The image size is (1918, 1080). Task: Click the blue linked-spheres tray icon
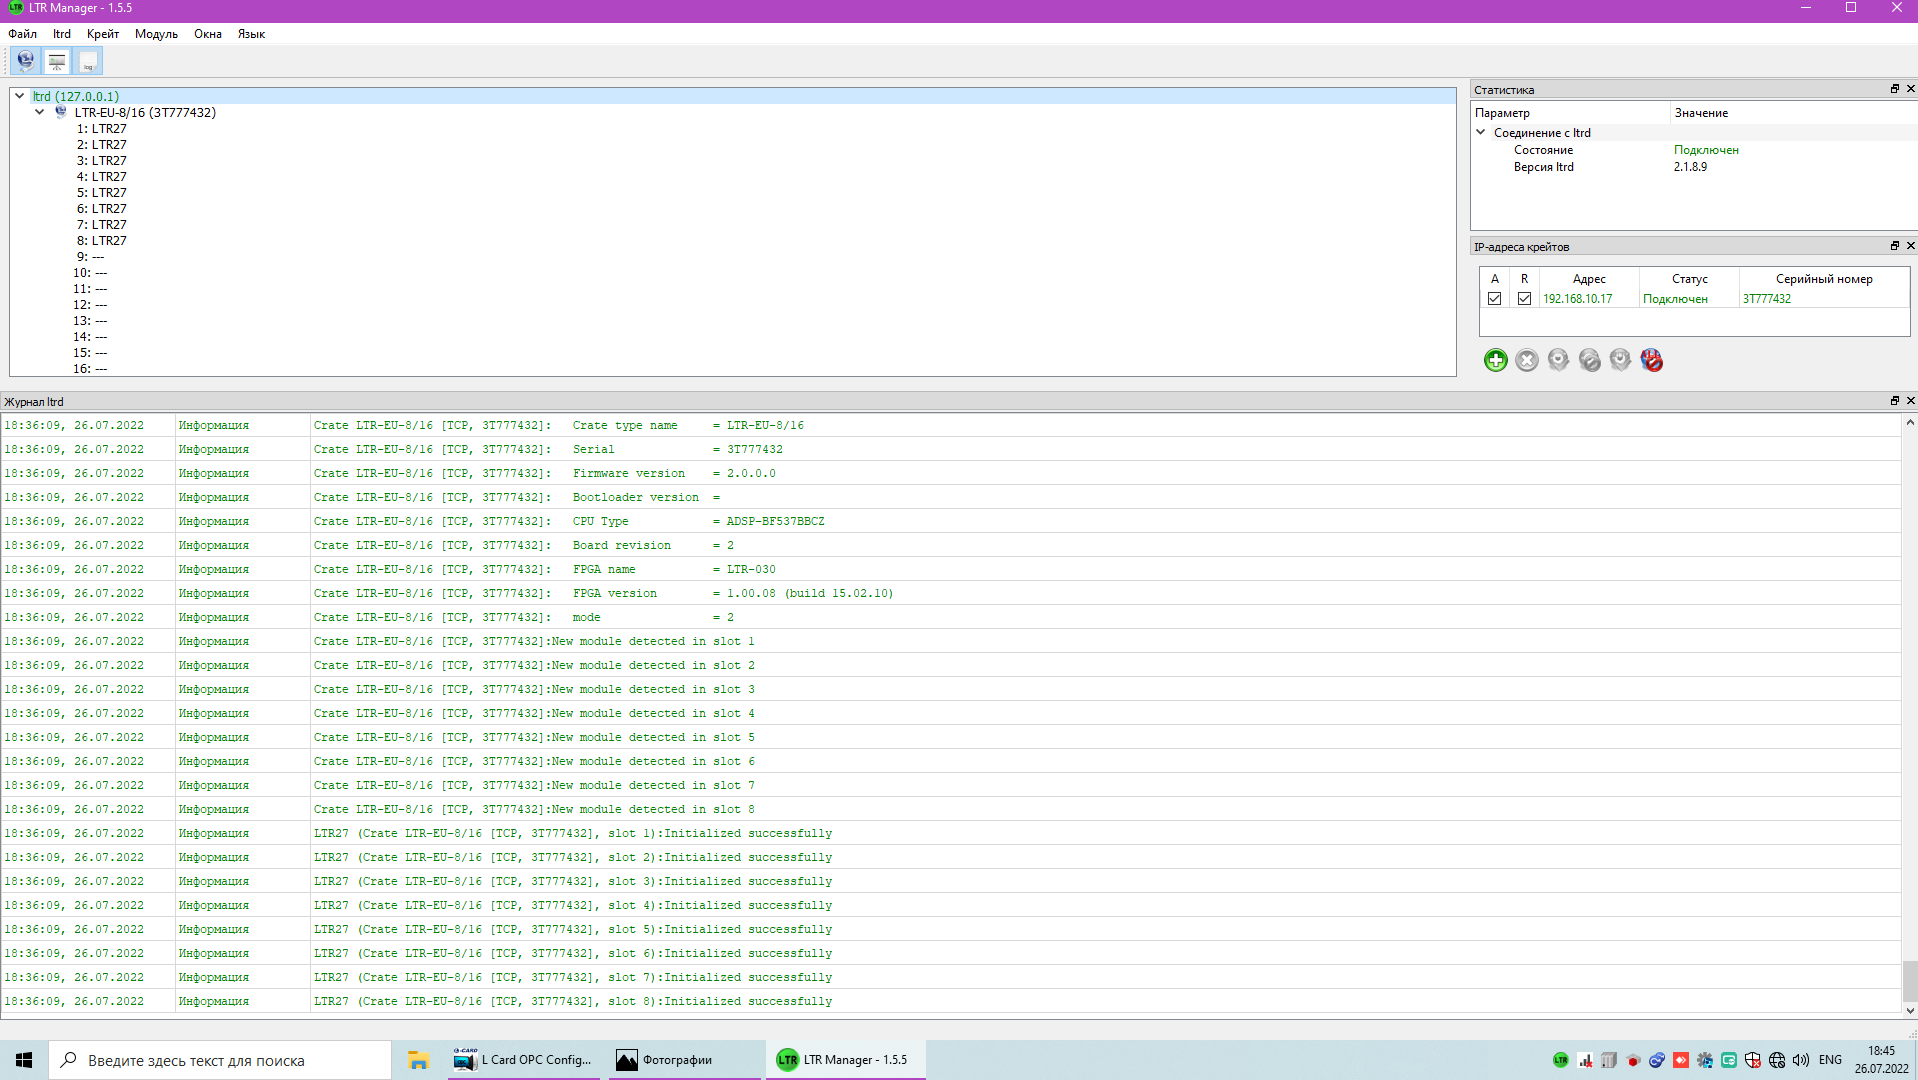[1657, 1060]
